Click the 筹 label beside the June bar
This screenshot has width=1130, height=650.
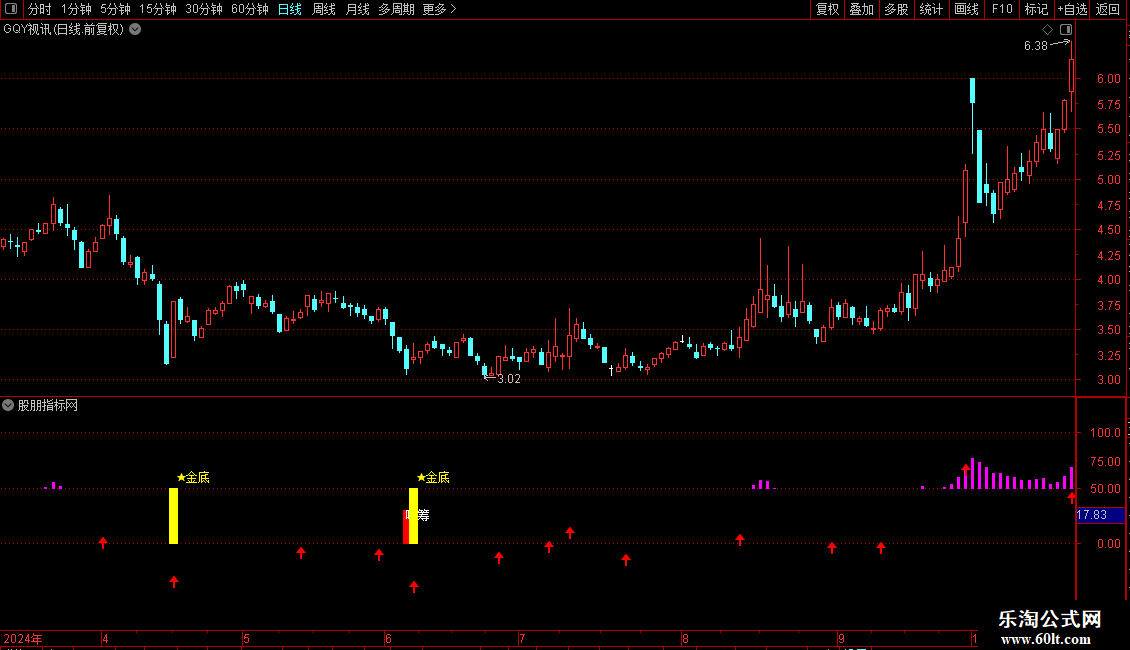(x=424, y=515)
